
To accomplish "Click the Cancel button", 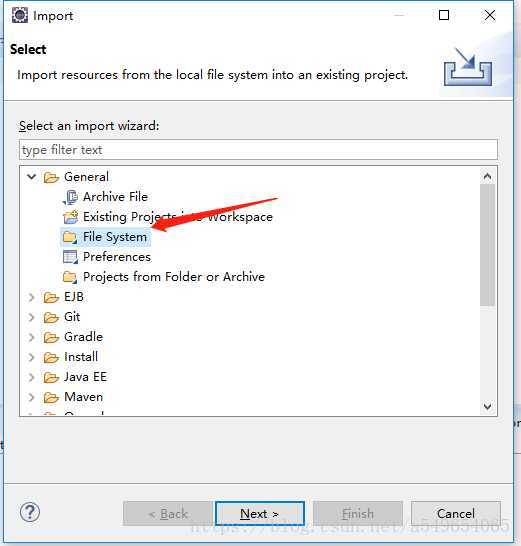I will [x=456, y=514].
